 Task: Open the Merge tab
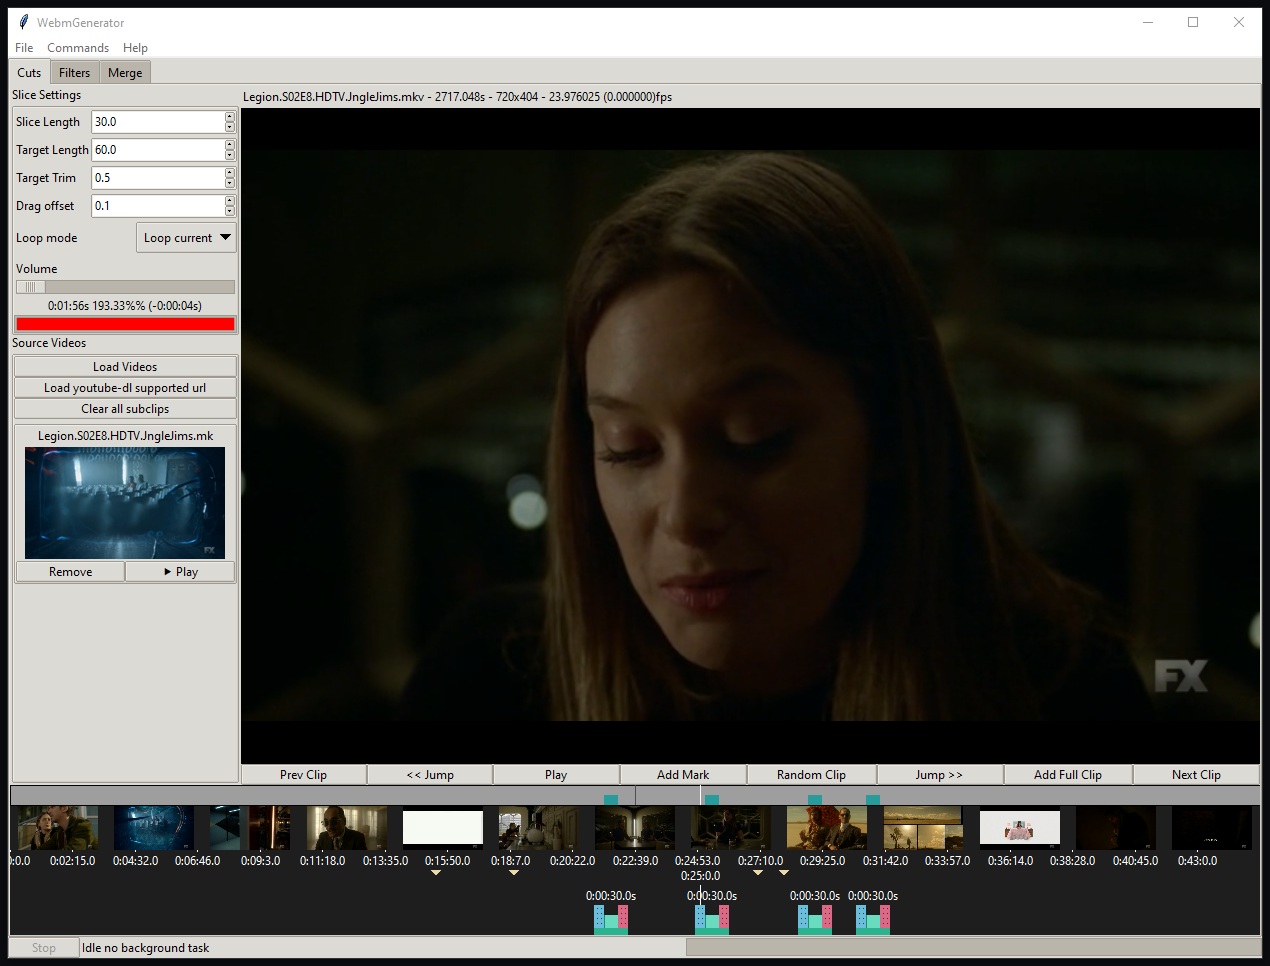125,73
